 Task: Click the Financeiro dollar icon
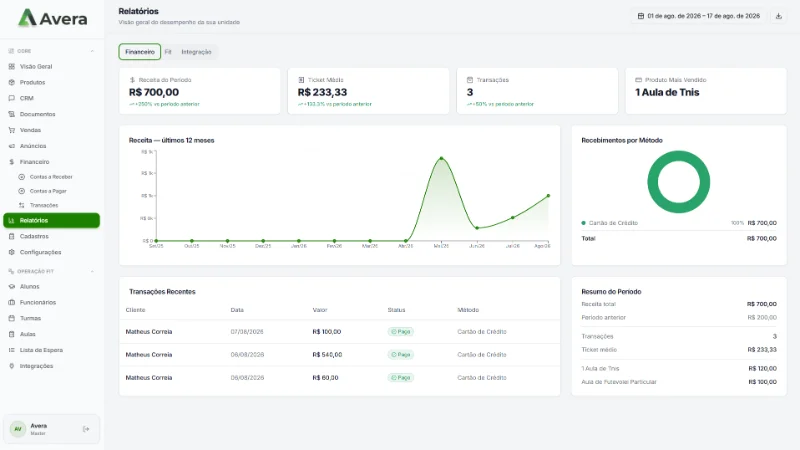point(12,162)
